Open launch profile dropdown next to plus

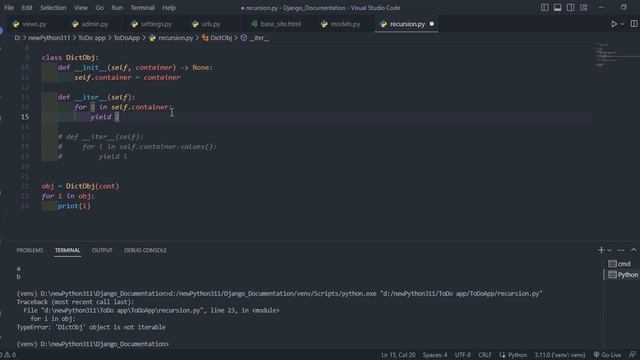pyautogui.click(x=609, y=250)
